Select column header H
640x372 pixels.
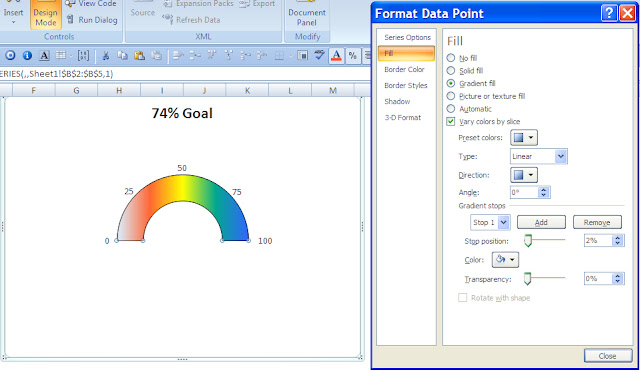point(119,90)
